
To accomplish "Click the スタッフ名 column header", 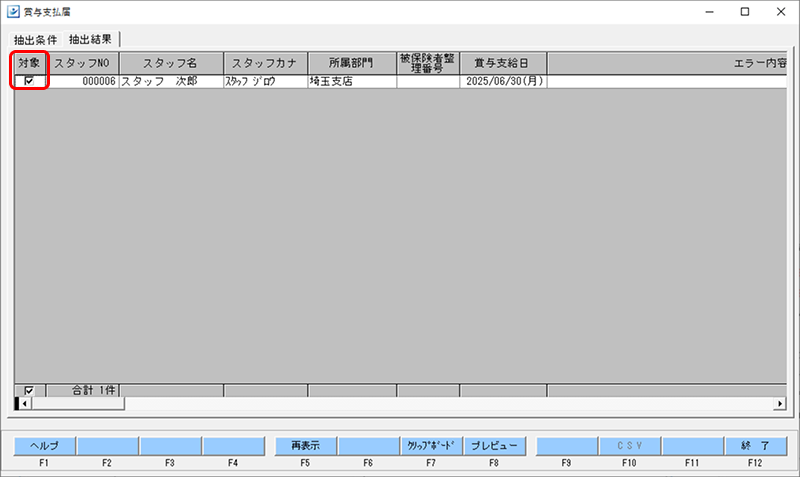I will 171,63.
